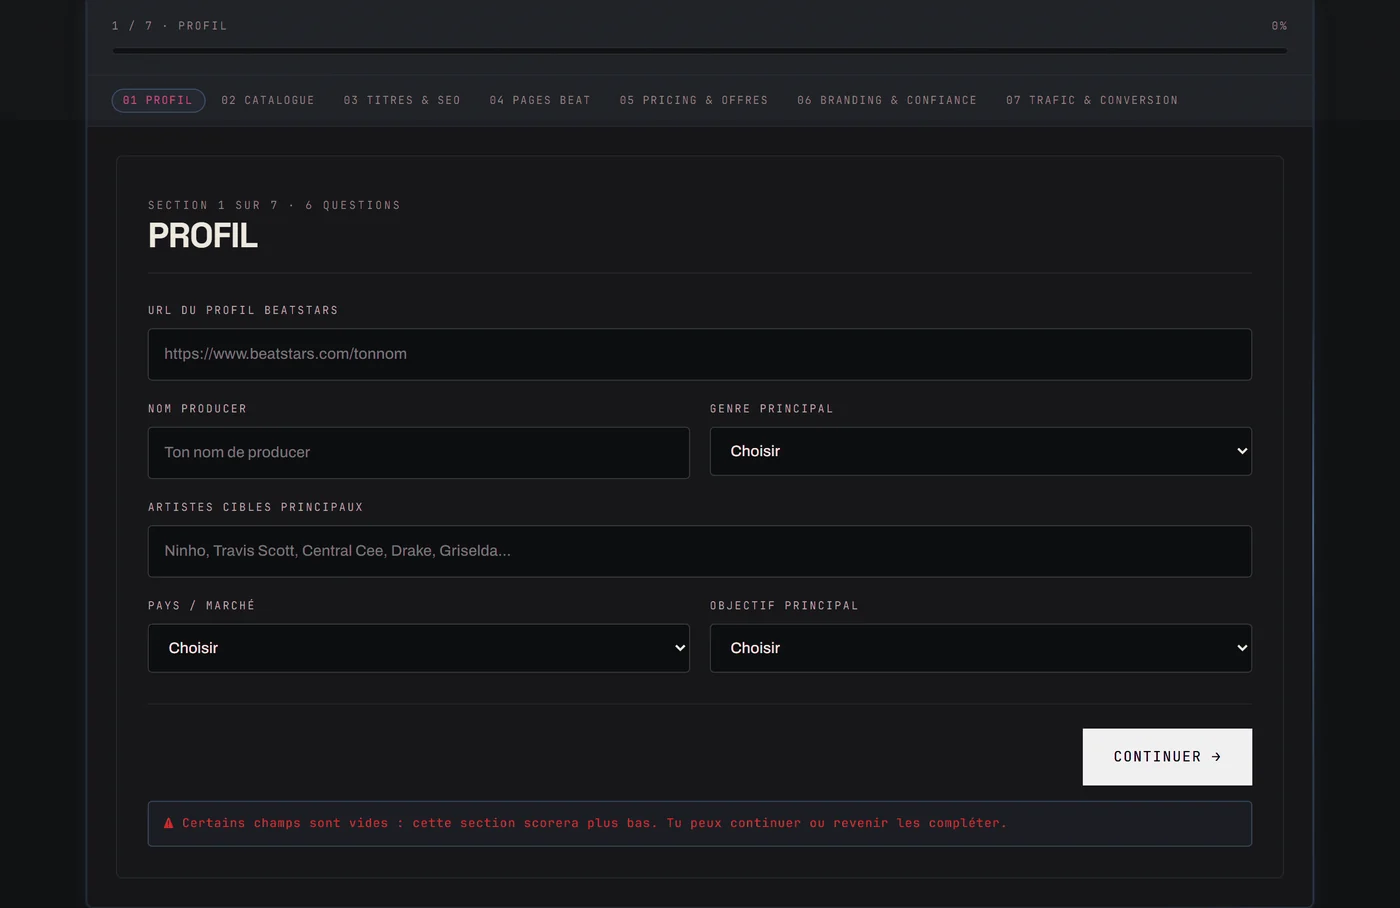Open the Objectif principal dropdown
The image size is (1400, 908).
(981, 648)
